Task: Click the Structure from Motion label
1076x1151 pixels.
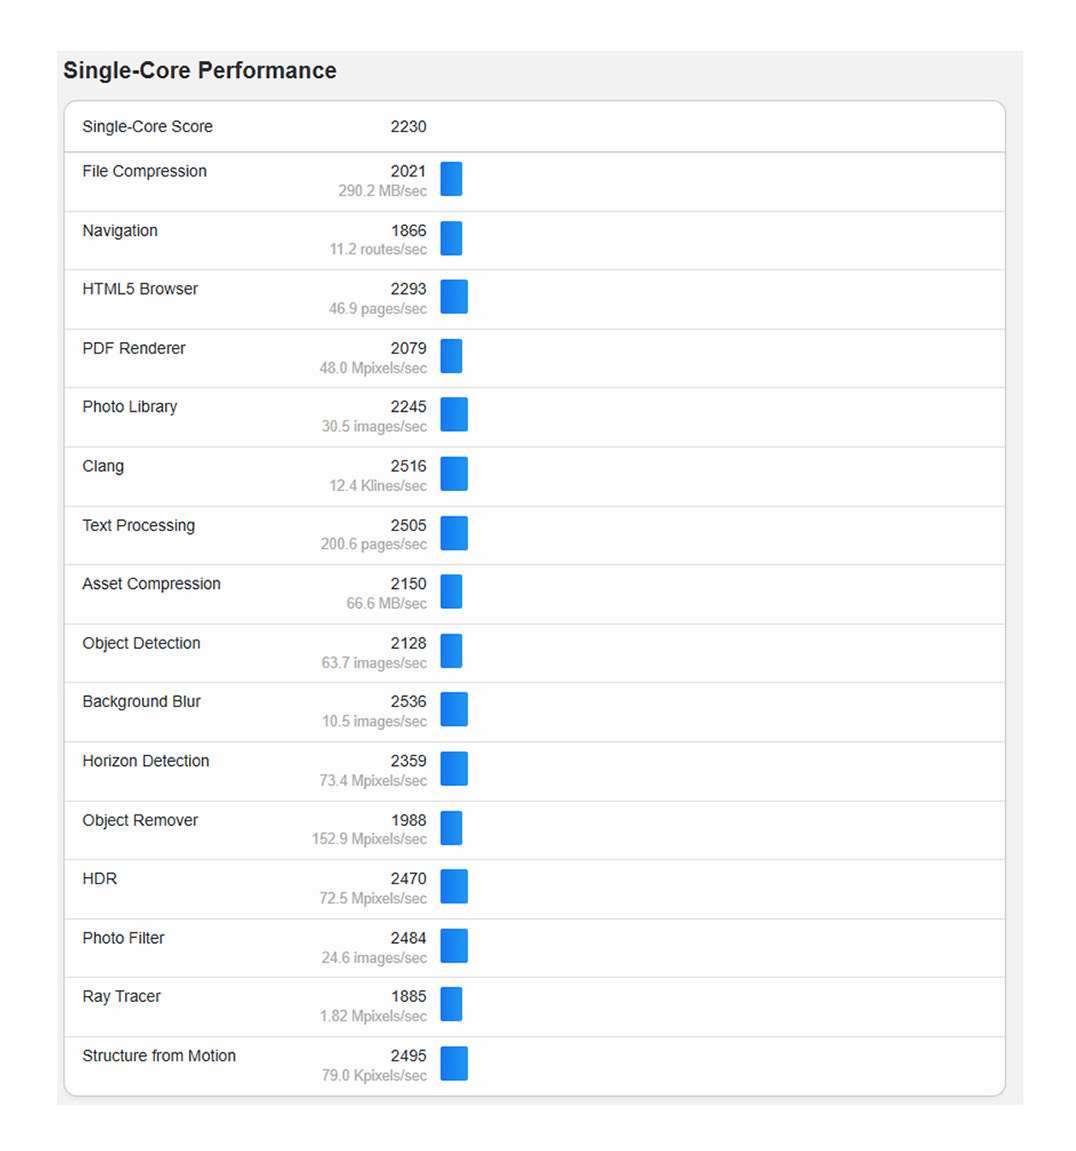Action: [159, 1056]
